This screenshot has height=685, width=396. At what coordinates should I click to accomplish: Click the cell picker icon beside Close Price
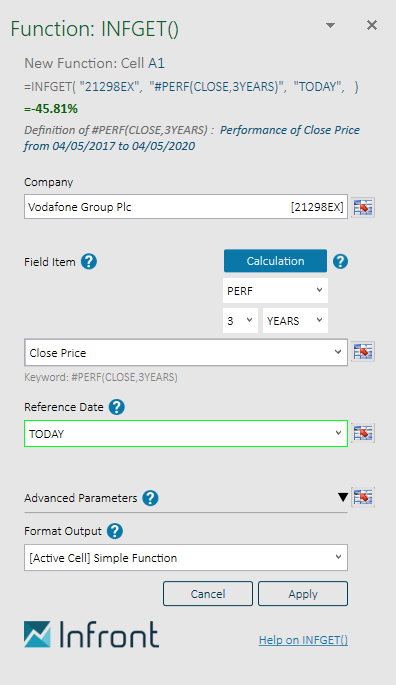click(363, 352)
